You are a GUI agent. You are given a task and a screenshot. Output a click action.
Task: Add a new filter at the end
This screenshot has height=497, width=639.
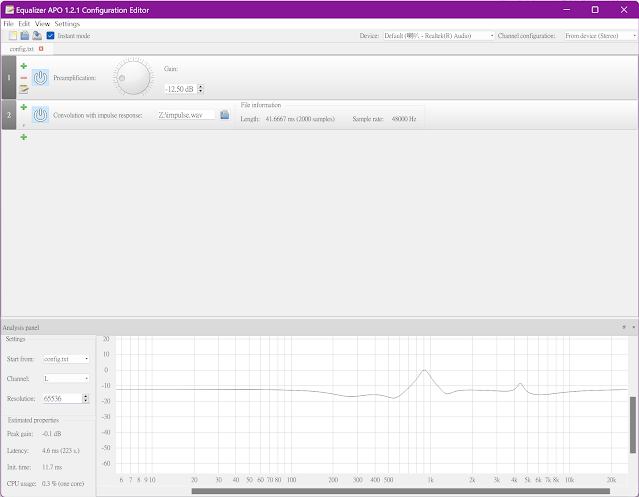pyautogui.click(x=24, y=137)
